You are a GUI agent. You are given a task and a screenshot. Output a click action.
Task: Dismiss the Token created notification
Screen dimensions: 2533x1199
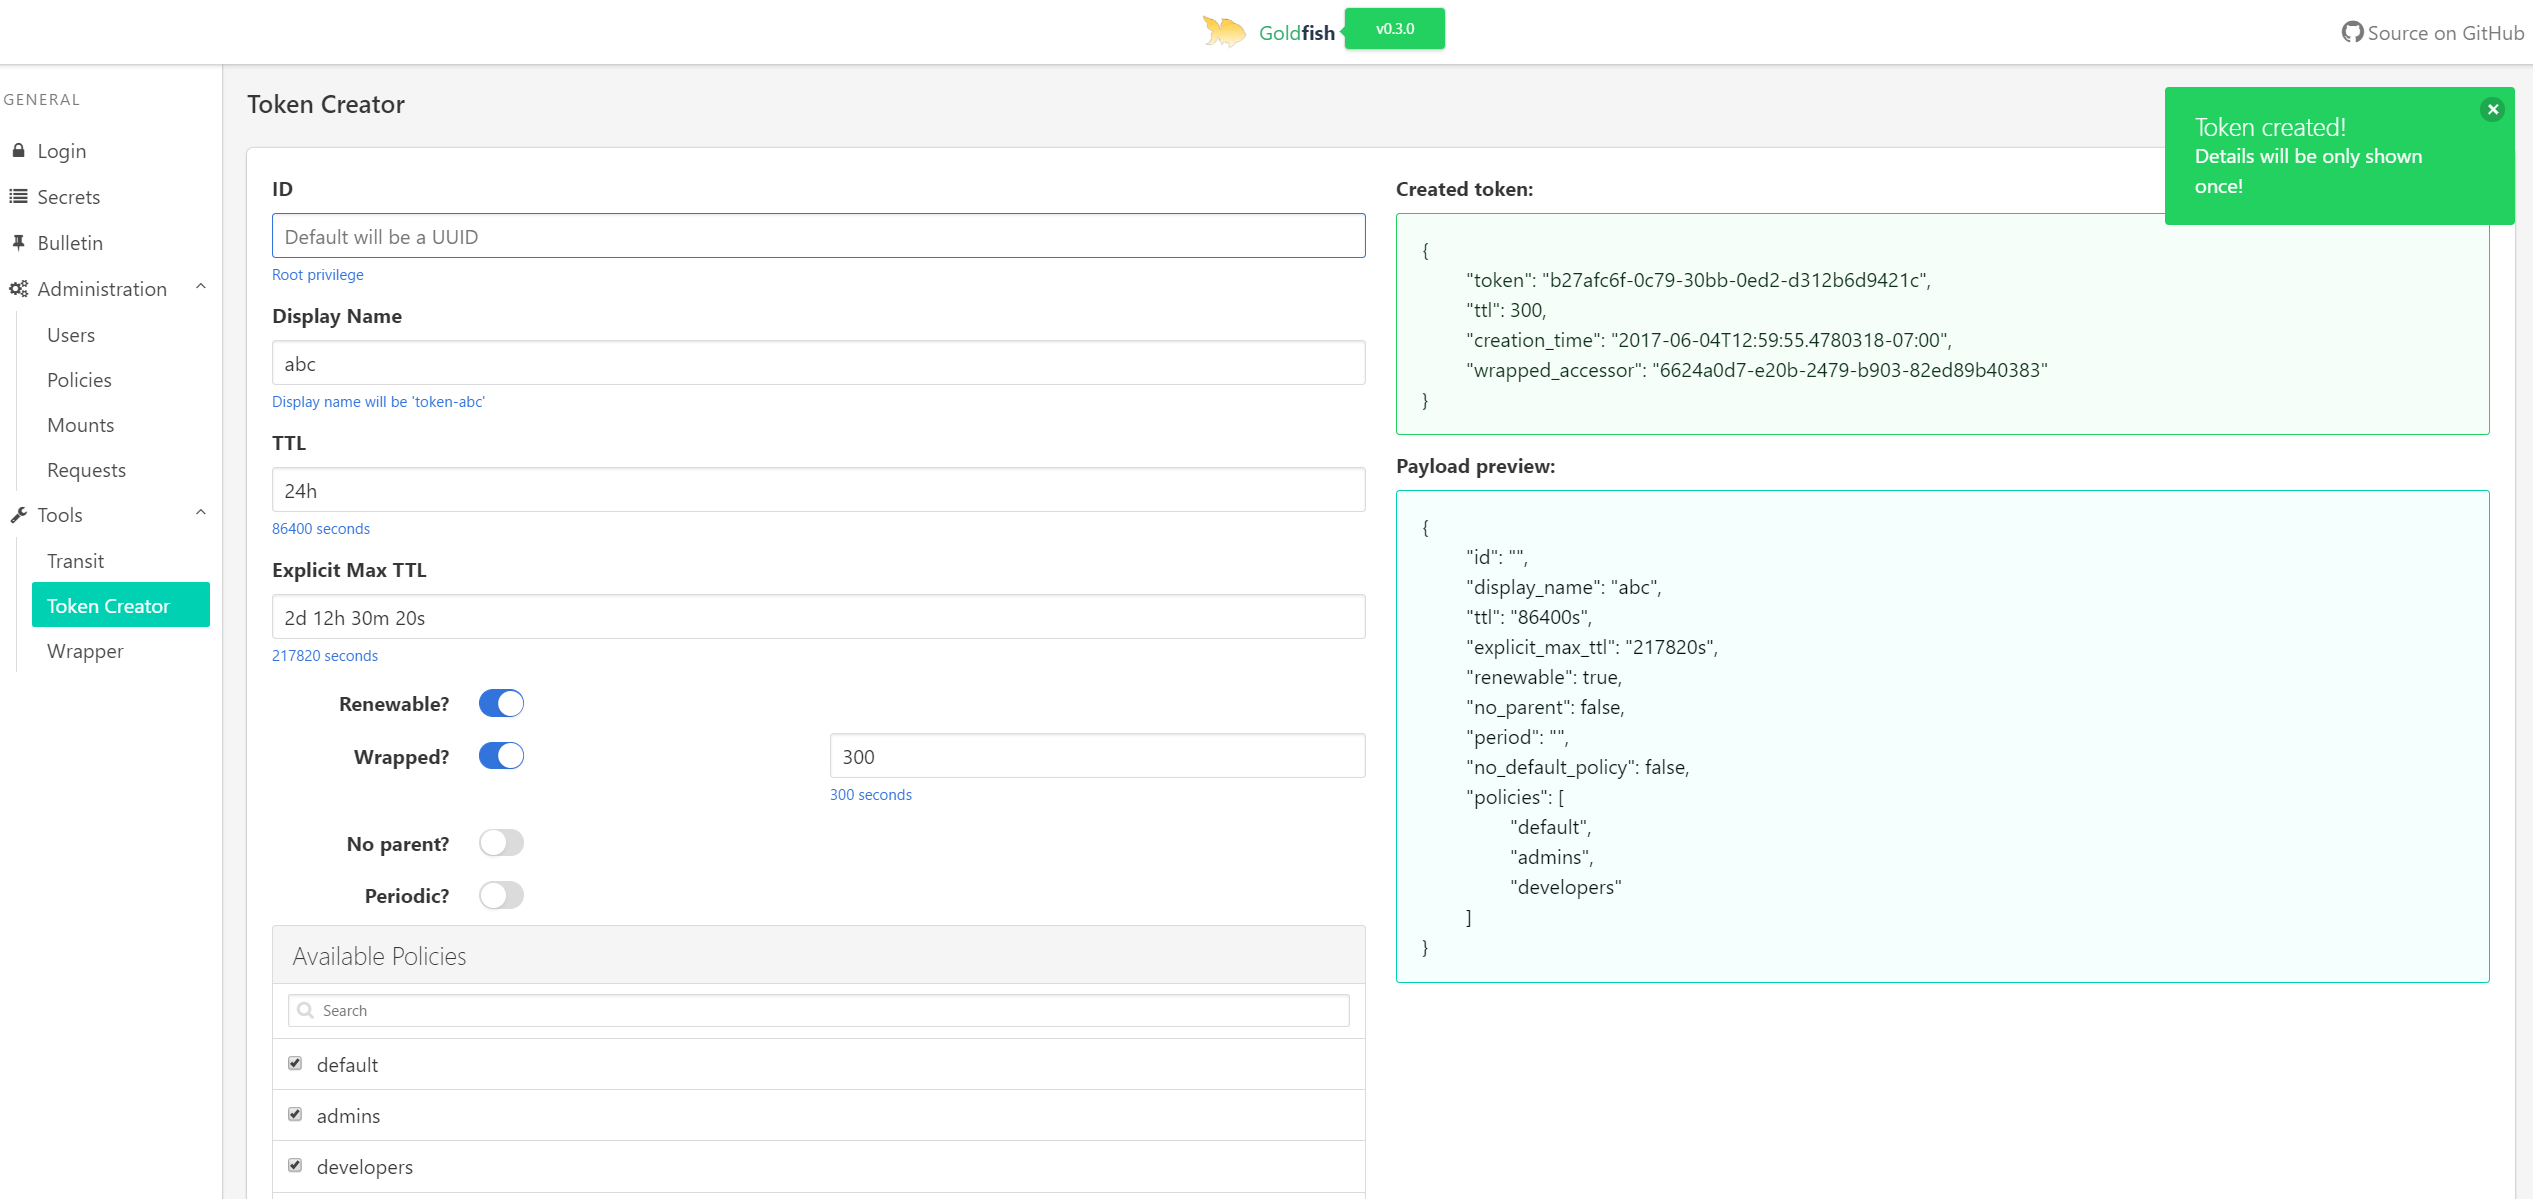2492,110
